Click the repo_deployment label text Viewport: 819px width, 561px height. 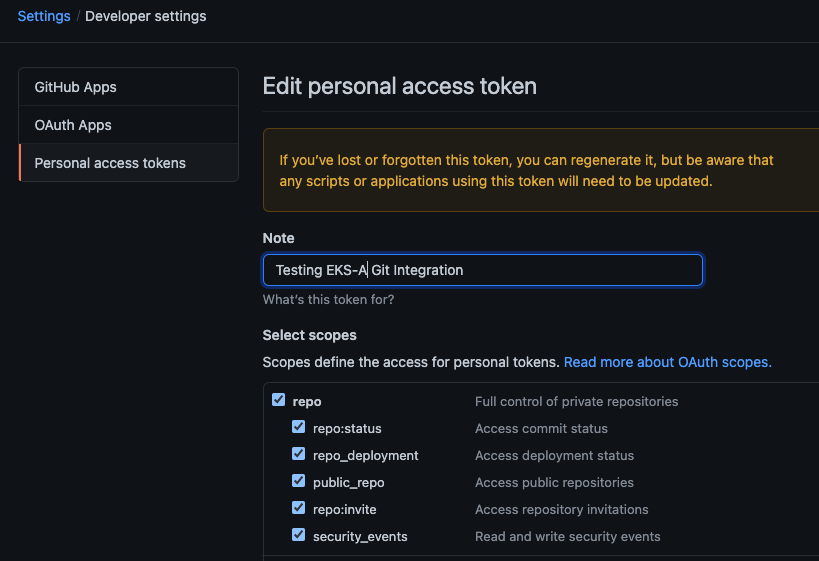[365, 455]
